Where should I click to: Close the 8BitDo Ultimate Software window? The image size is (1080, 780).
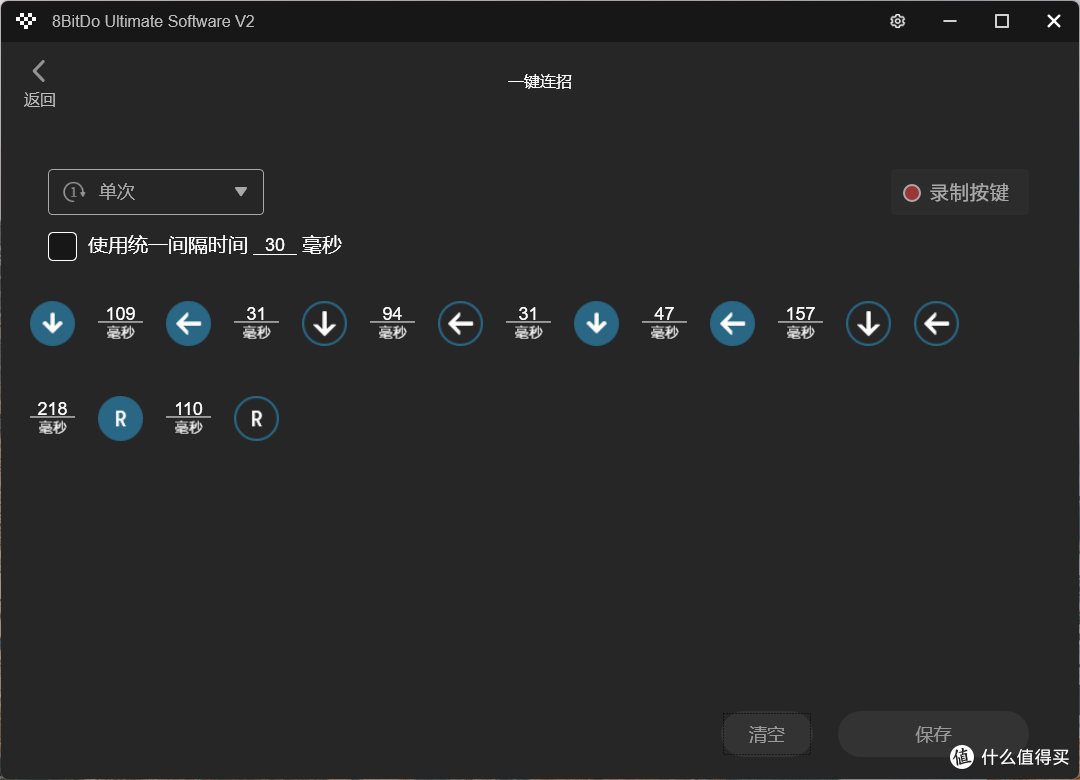click(1053, 21)
